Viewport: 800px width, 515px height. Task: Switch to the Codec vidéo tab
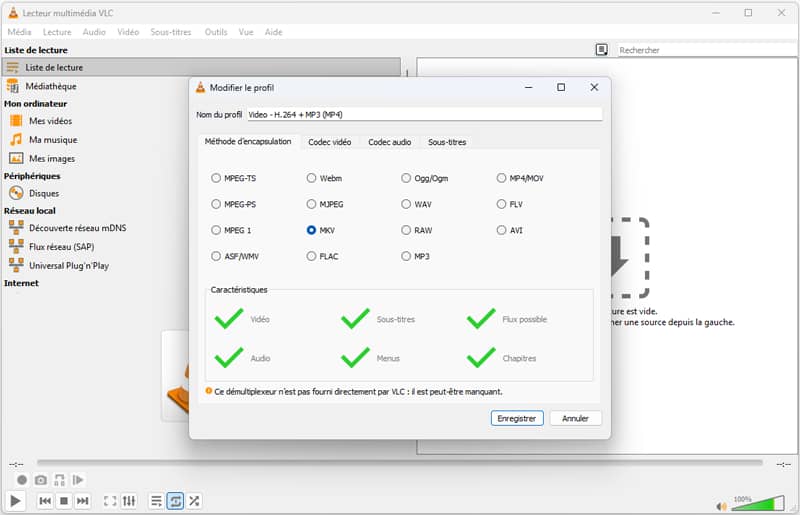(x=329, y=142)
